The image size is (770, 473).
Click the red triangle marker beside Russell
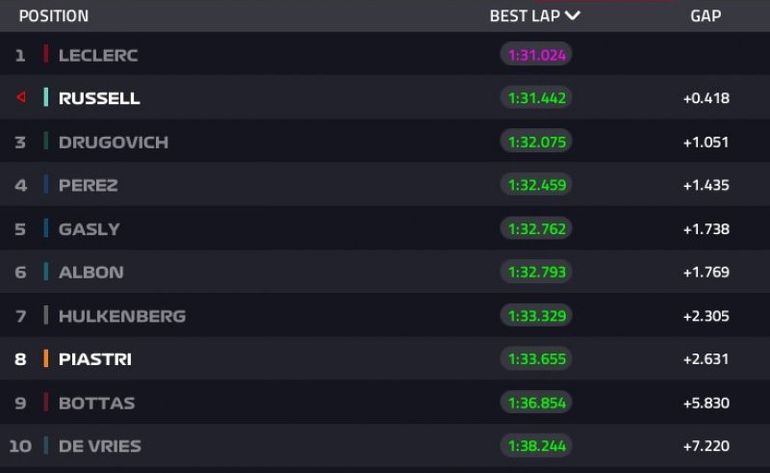(21, 97)
